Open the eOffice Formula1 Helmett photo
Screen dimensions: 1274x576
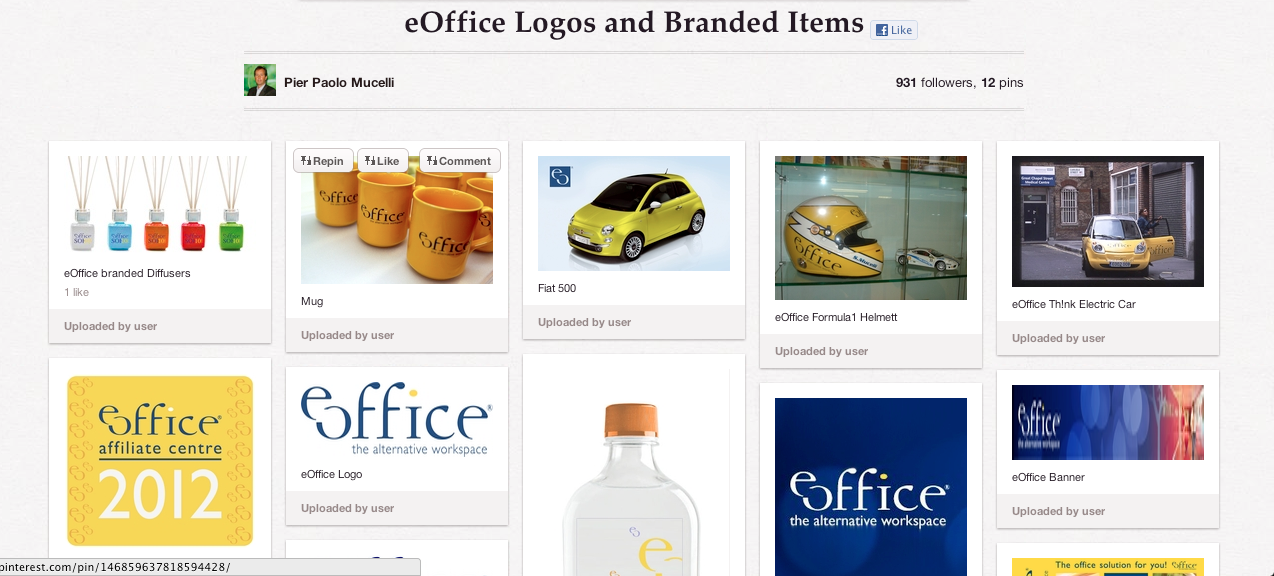point(871,228)
